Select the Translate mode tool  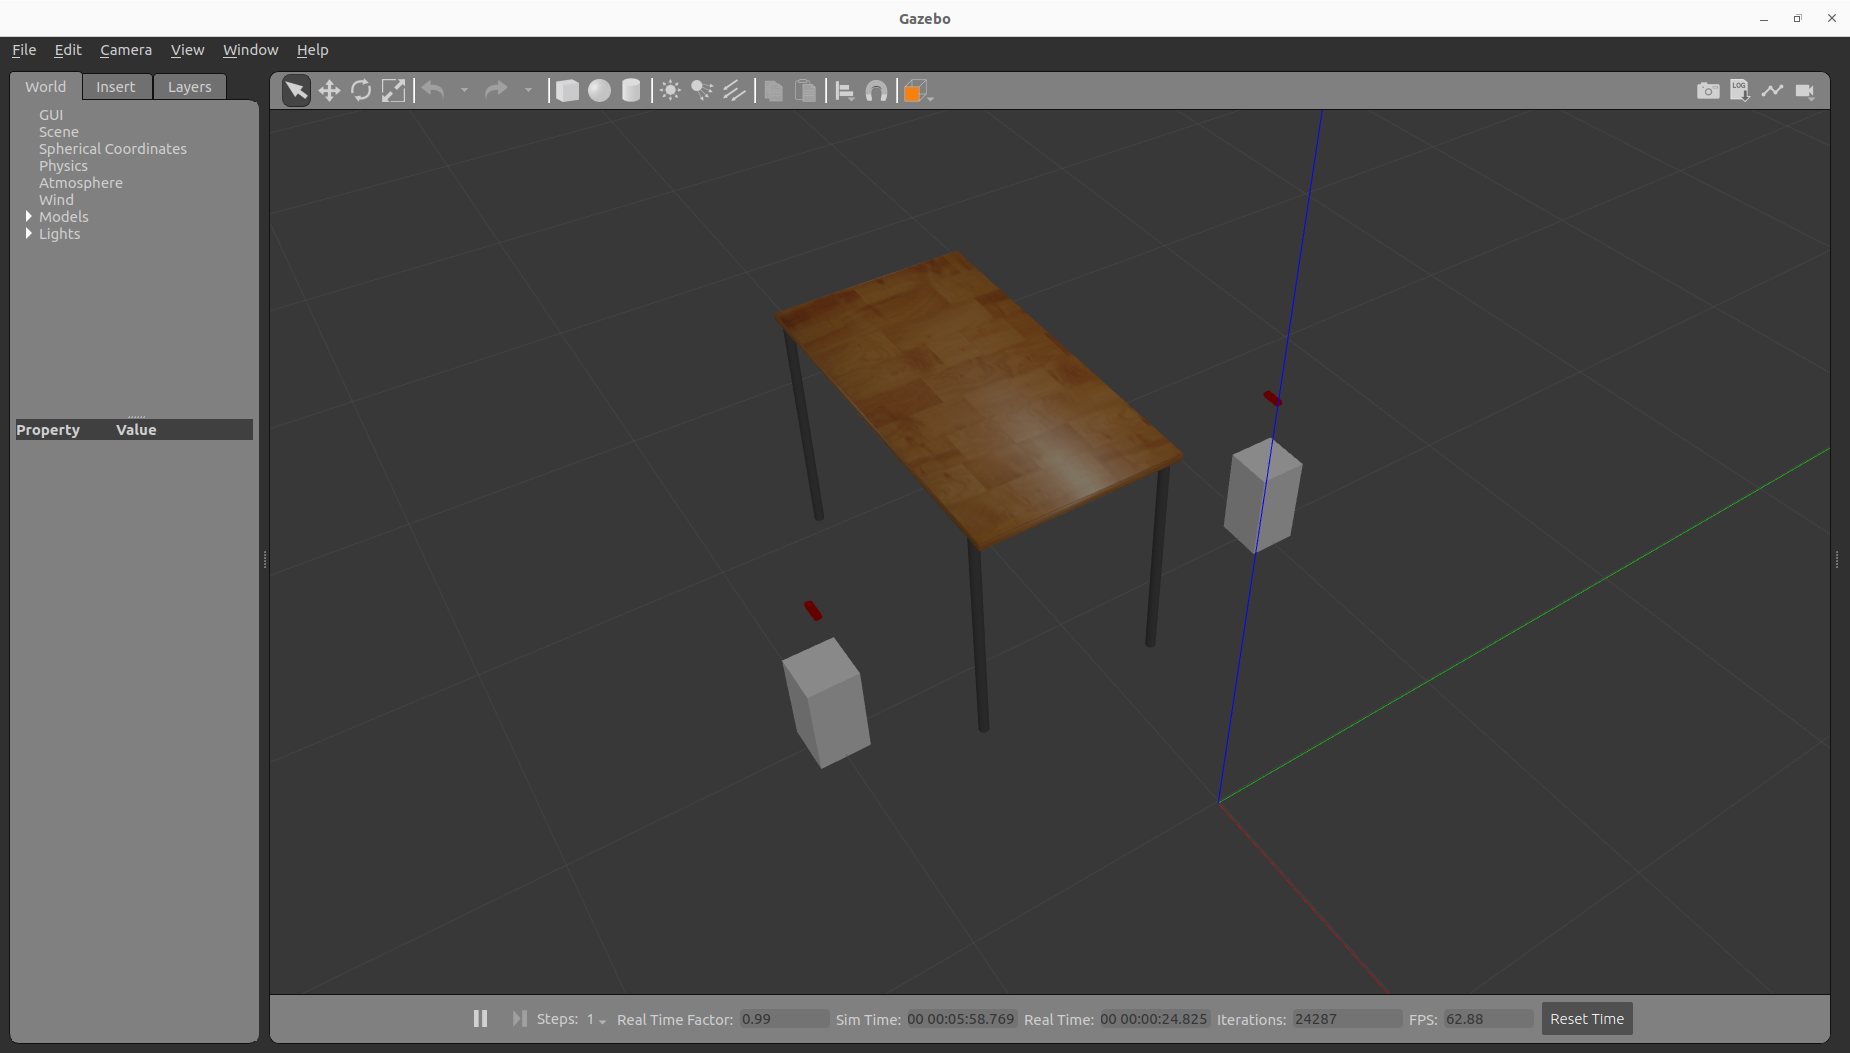pos(329,91)
